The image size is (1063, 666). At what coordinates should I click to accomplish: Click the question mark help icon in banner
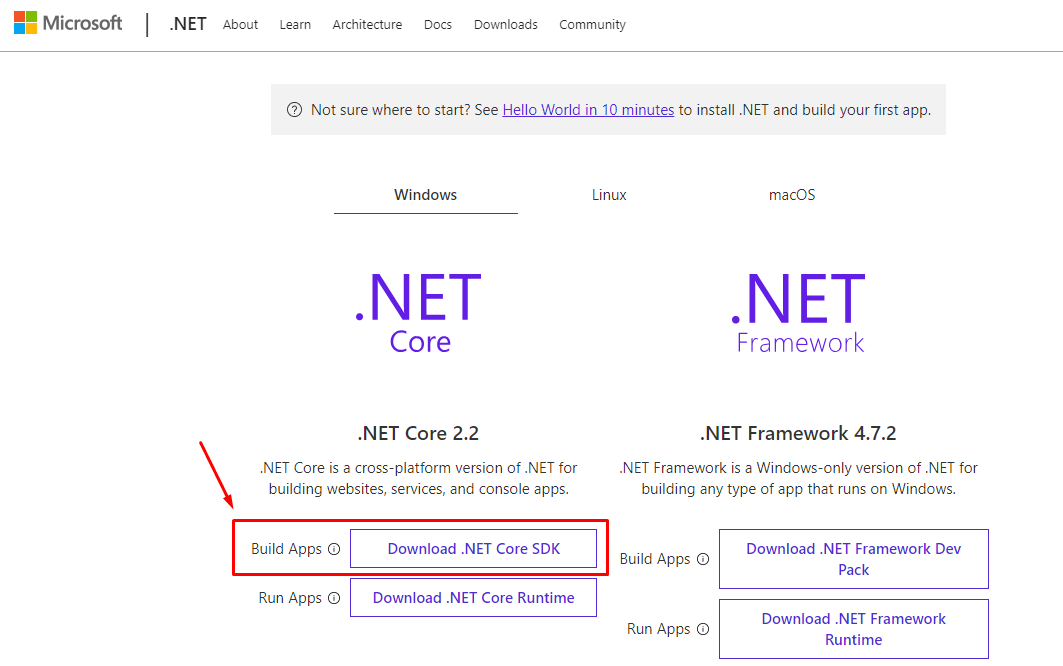click(x=294, y=109)
